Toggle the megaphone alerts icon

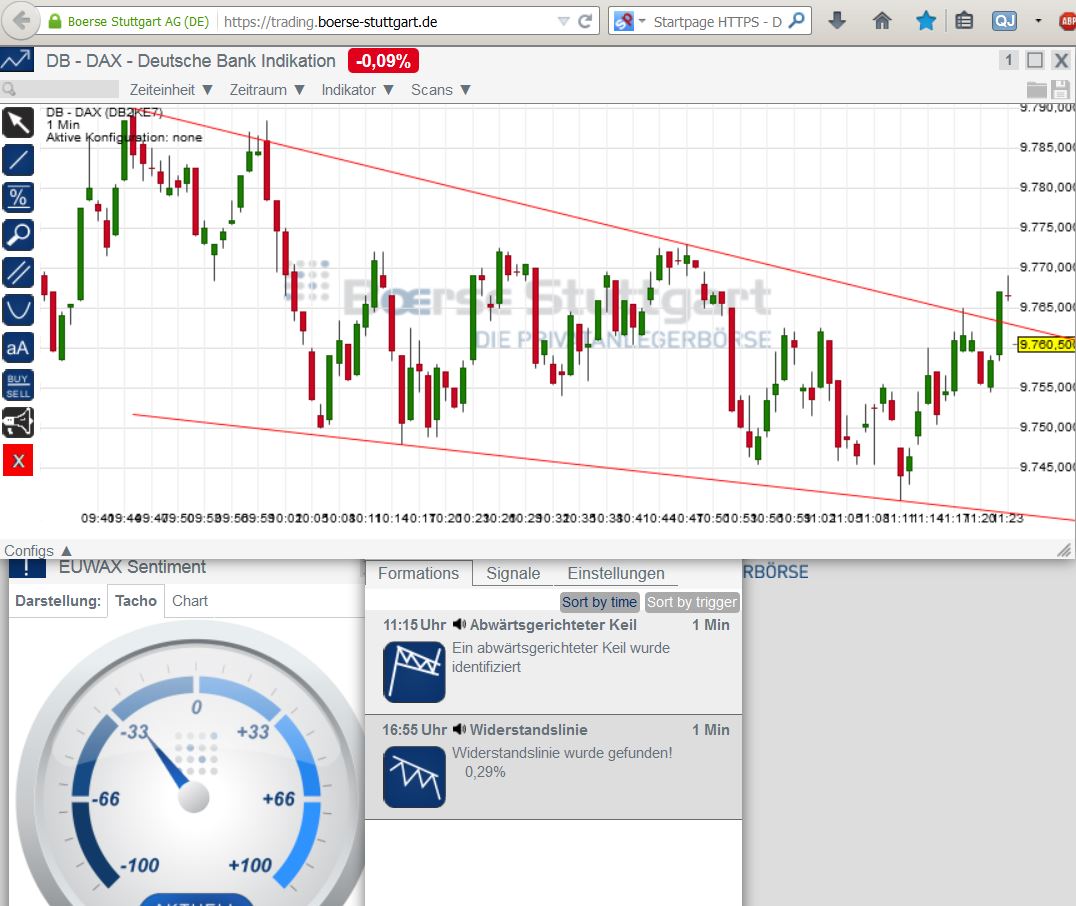17,422
